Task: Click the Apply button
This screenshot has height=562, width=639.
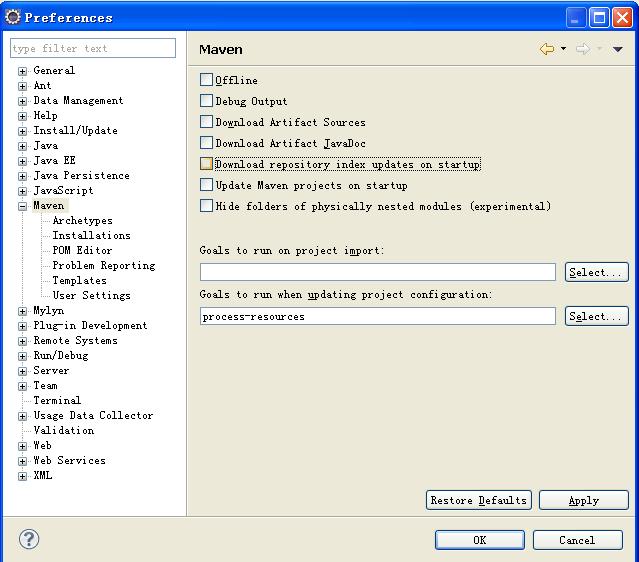Action: (x=584, y=500)
